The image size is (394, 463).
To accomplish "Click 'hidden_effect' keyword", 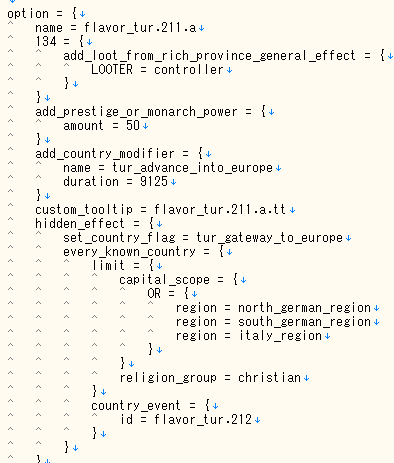I will tap(80, 224).
